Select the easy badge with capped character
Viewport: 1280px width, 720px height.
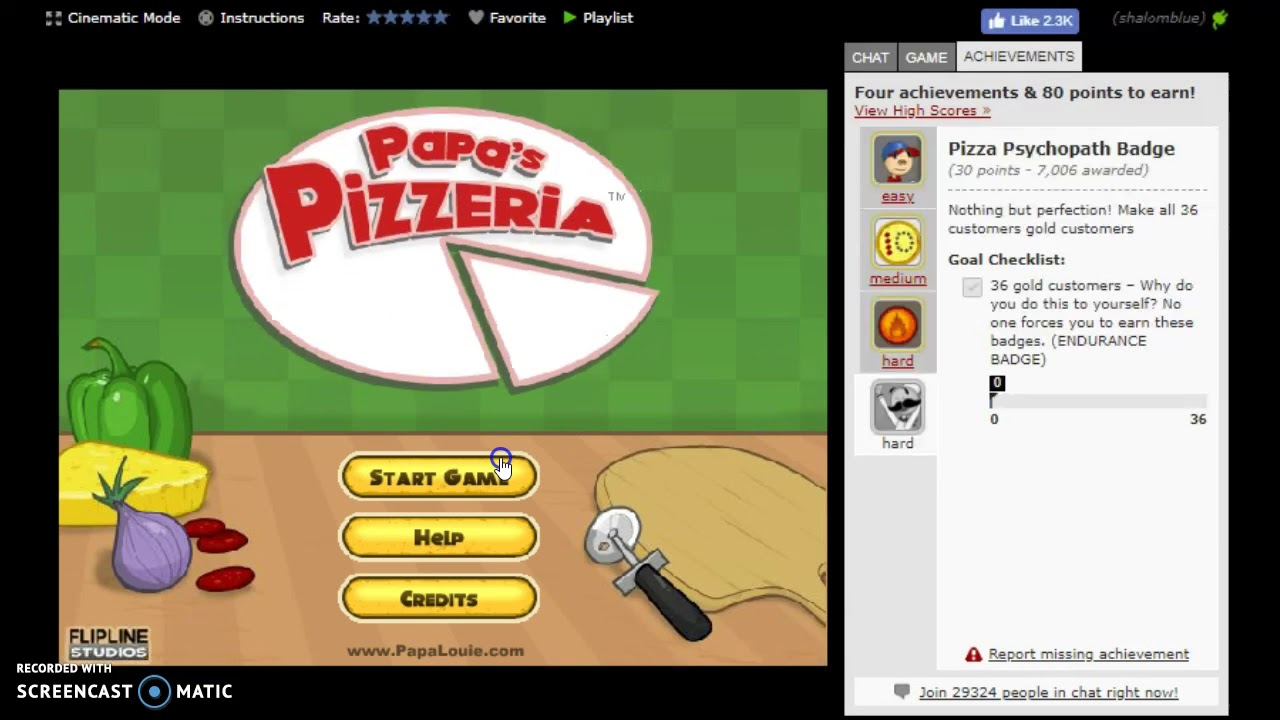(897, 160)
